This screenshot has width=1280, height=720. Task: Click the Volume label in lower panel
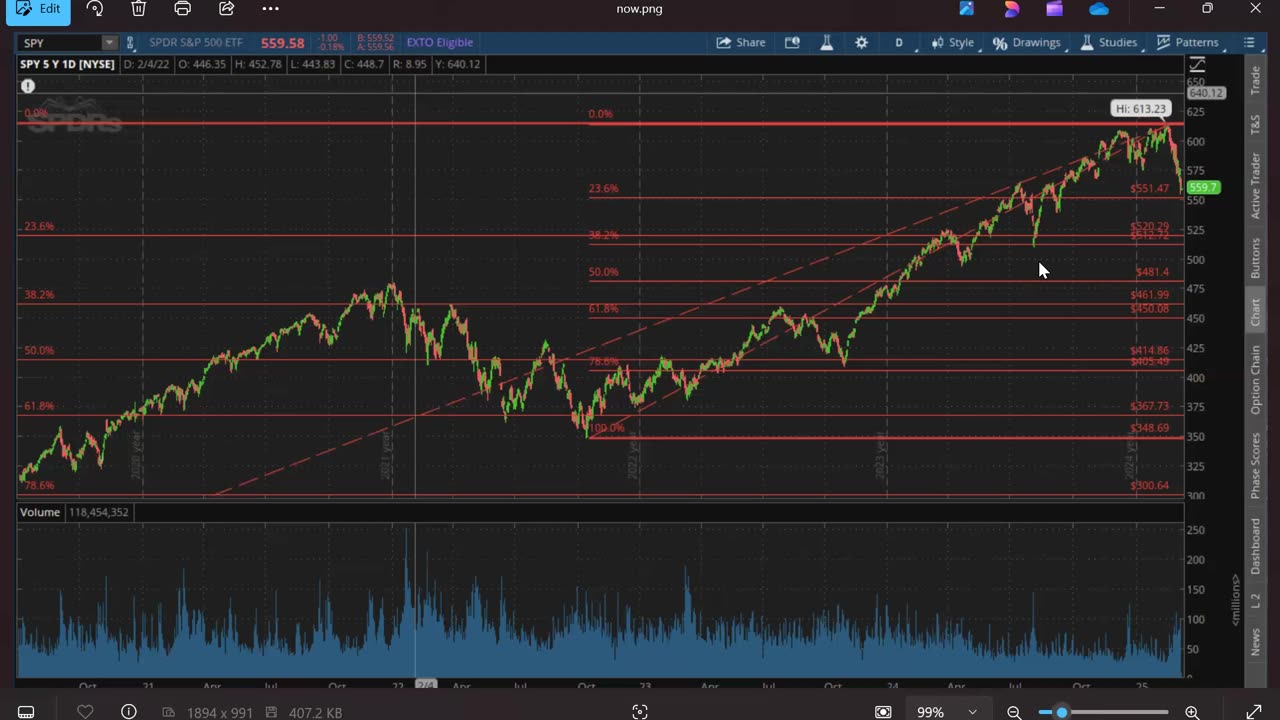[x=40, y=512]
